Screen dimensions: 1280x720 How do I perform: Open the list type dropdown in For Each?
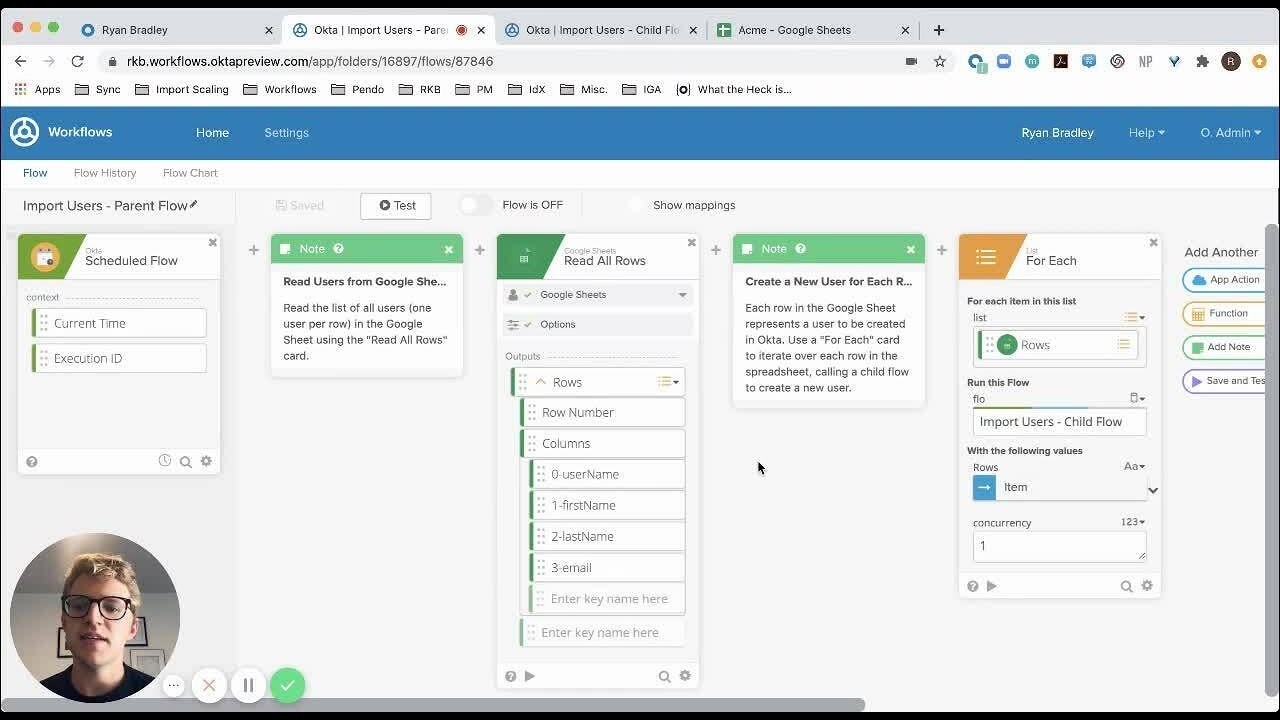[1135, 318]
